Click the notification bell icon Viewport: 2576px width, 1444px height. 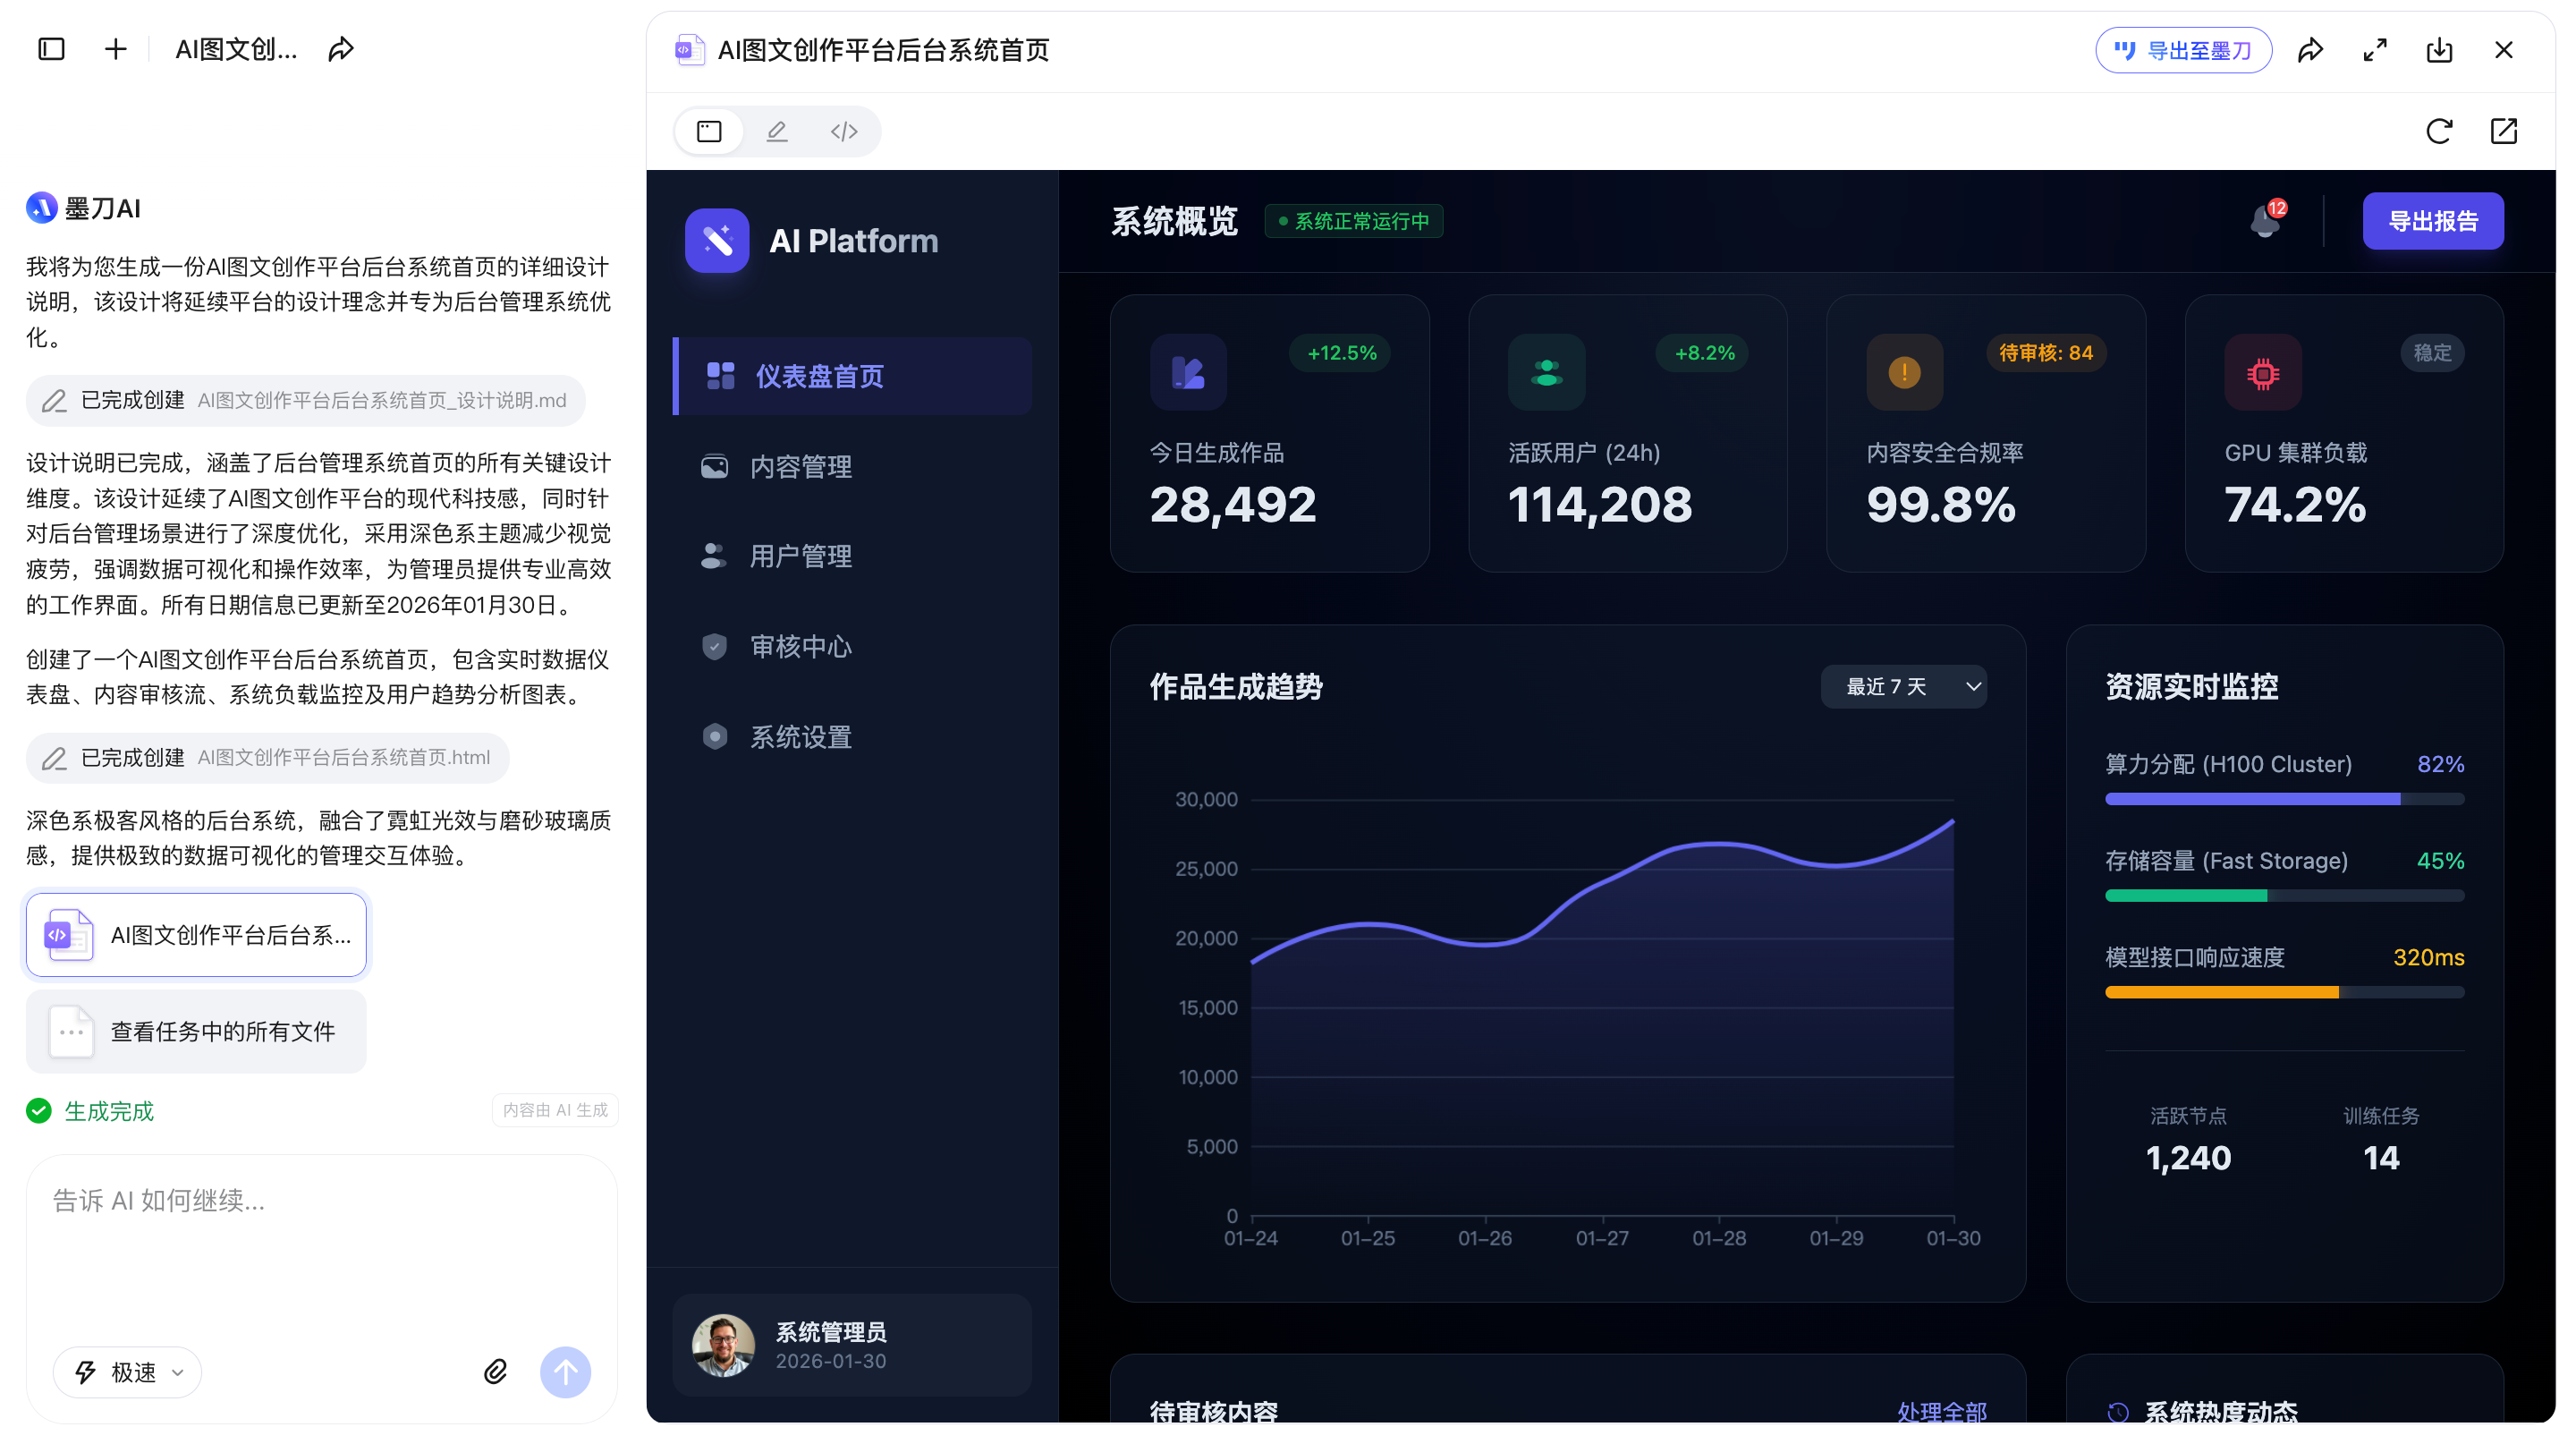(x=2264, y=221)
